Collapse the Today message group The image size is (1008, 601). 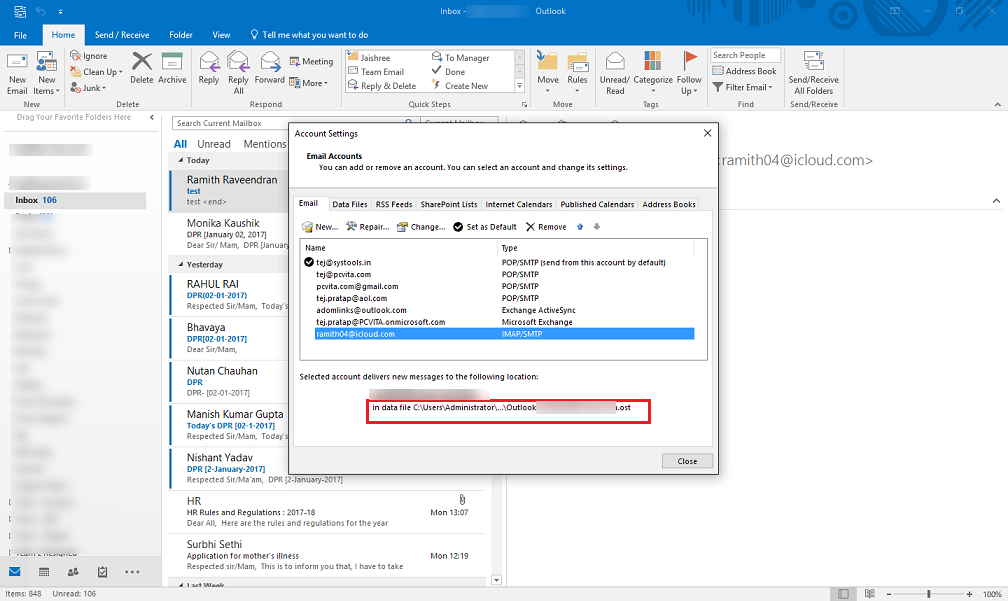coord(181,160)
